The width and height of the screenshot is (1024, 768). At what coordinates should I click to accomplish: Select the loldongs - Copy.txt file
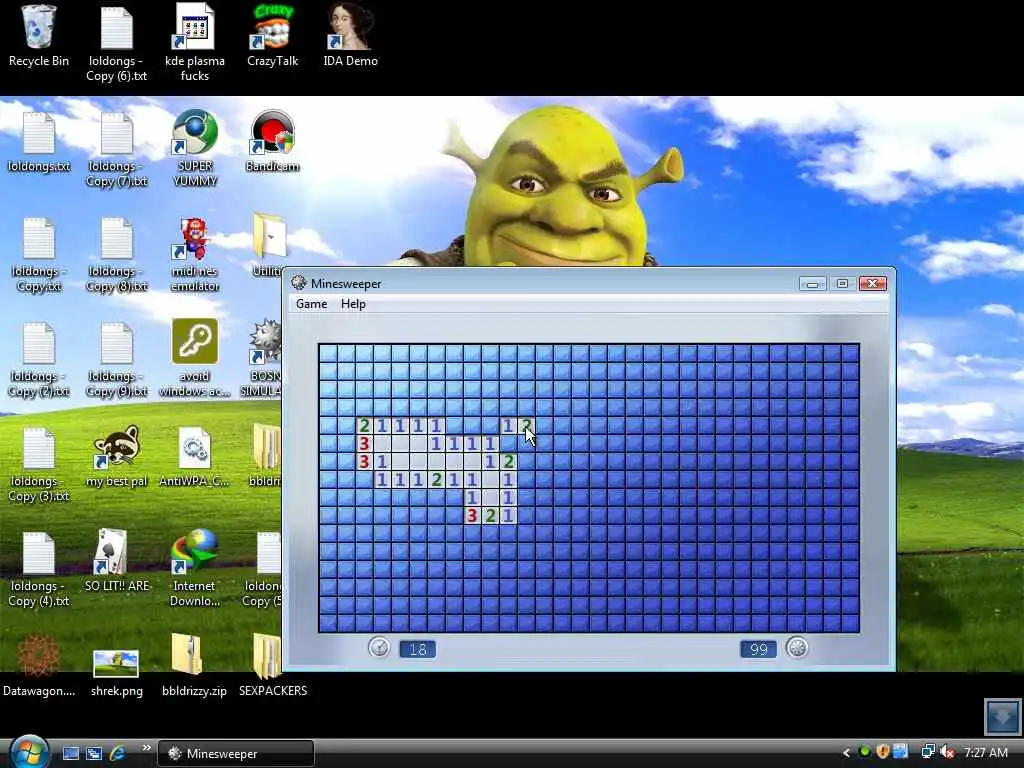coord(39,255)
